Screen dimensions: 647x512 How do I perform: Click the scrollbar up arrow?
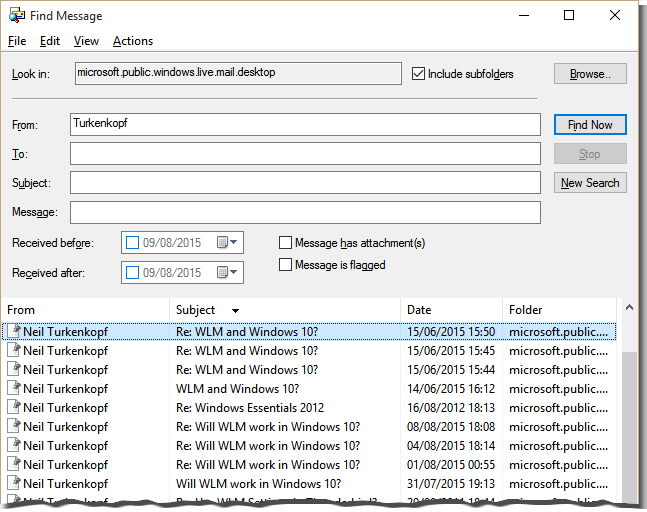coord(629,307)
